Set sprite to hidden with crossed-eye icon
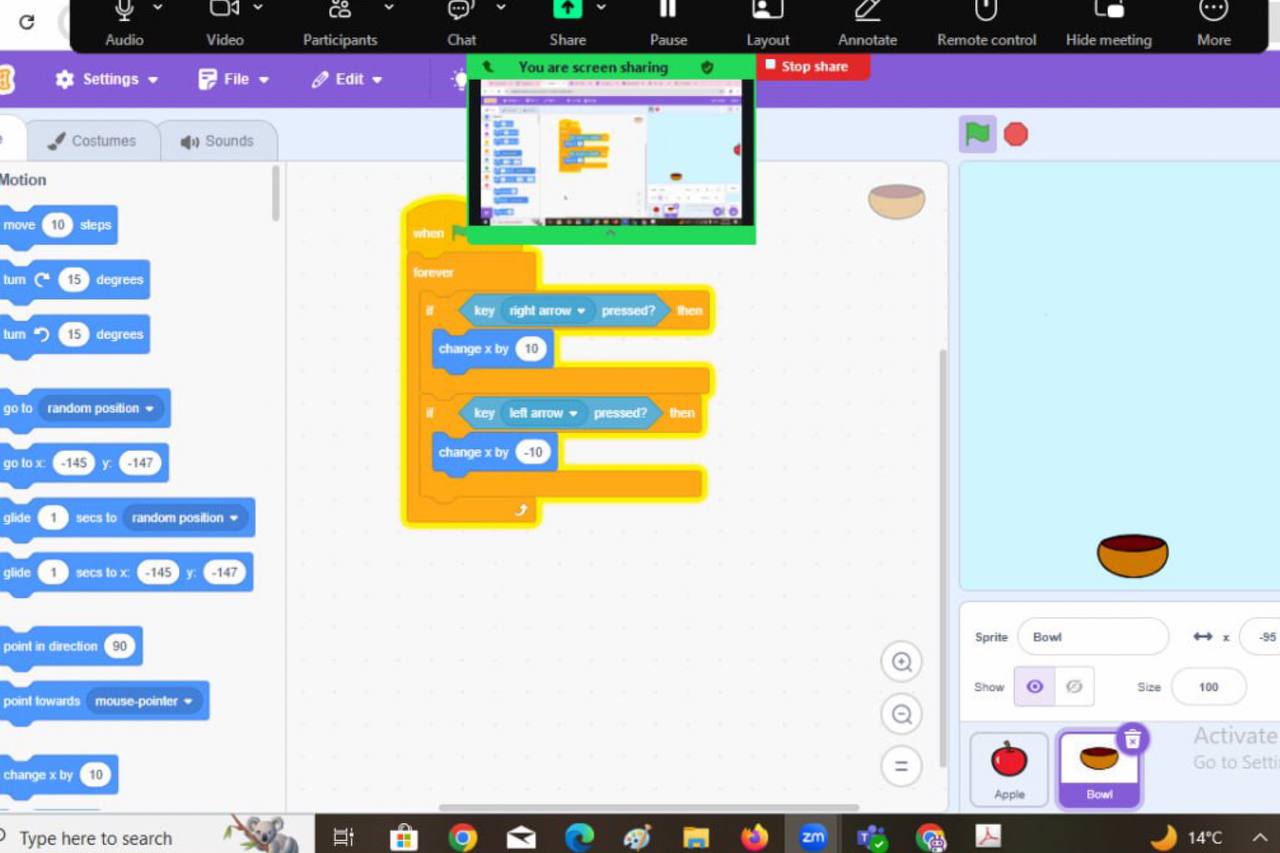Screen dimensions: 1280x853 [x=1074, y=687]
